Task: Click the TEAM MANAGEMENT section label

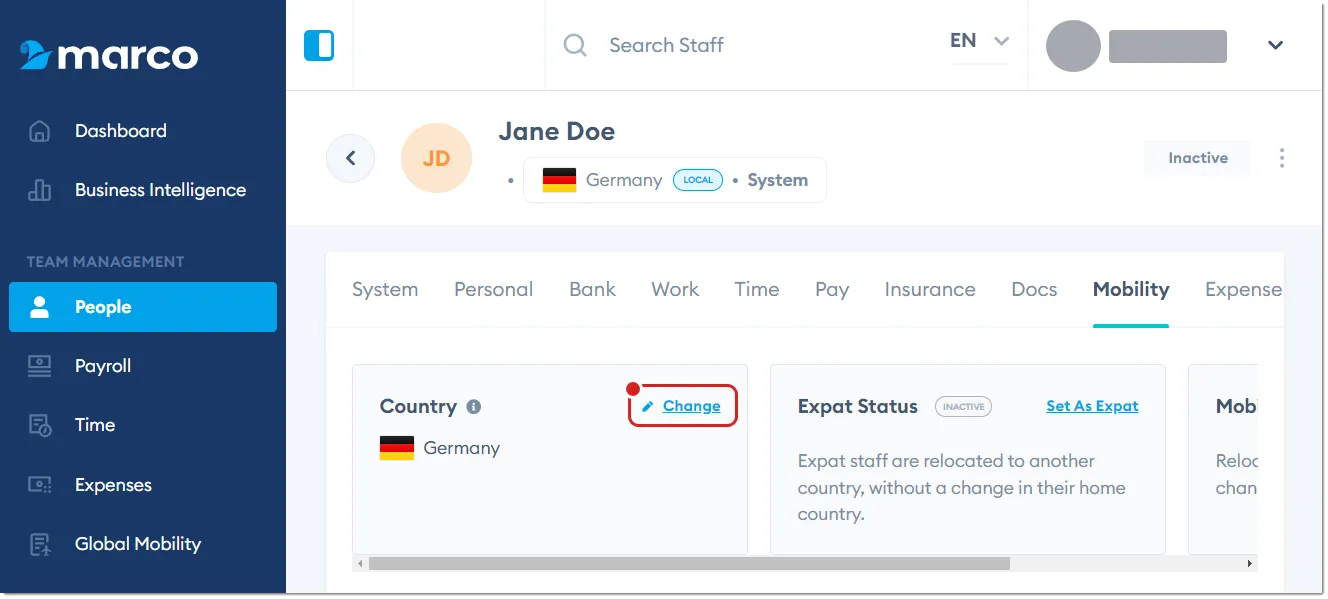Action: (105, 262)
